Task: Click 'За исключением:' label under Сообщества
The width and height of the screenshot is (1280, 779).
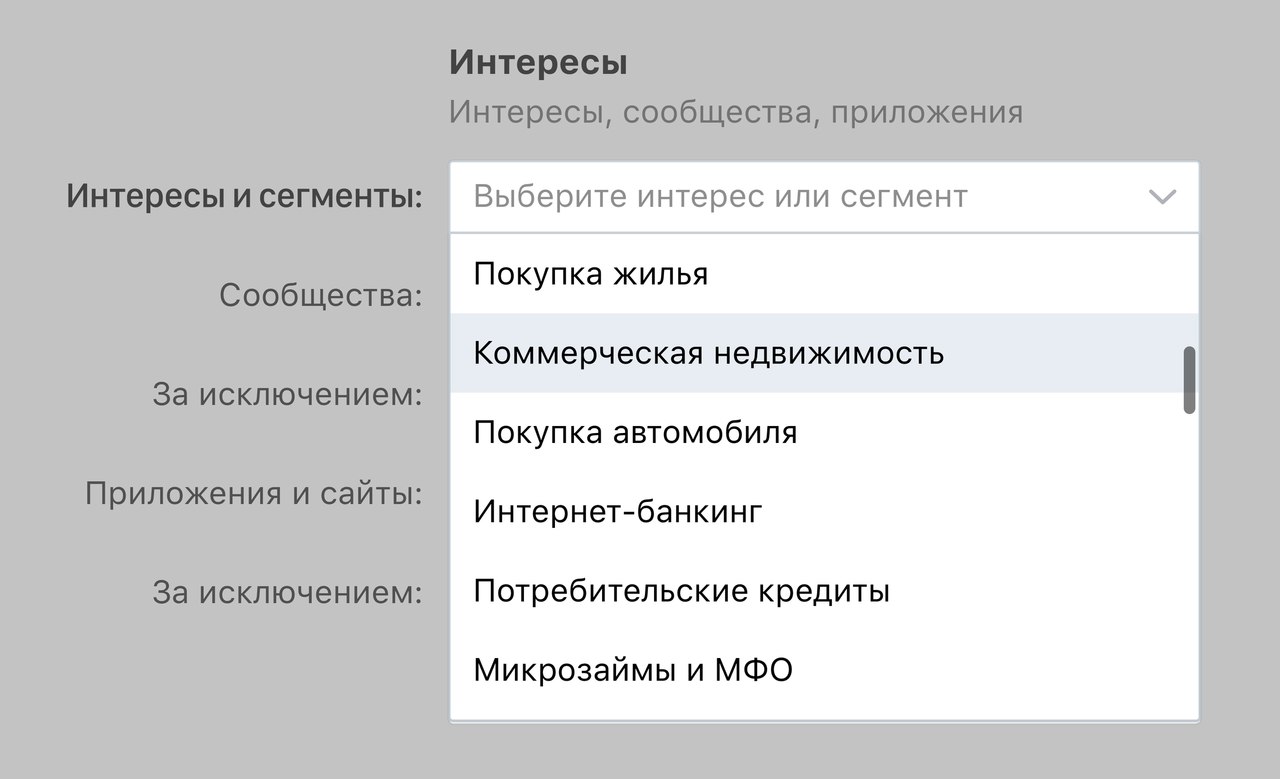Action: 288,394
